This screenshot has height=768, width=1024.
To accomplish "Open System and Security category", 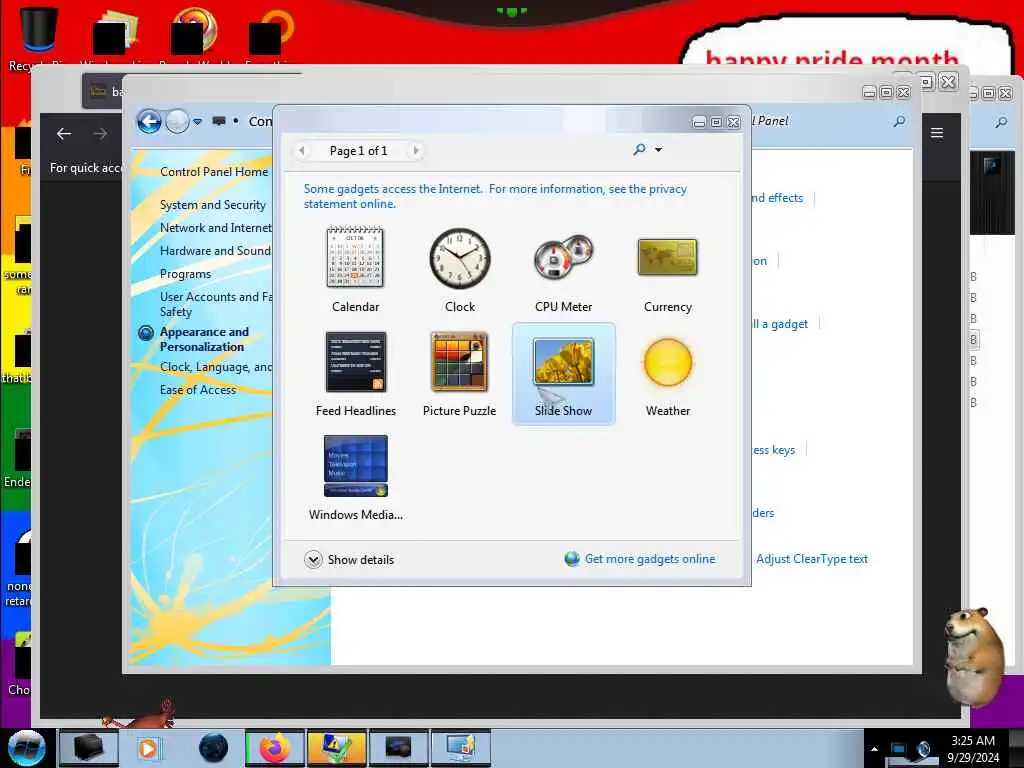I will pyautogui.click(x=213, y=205).
